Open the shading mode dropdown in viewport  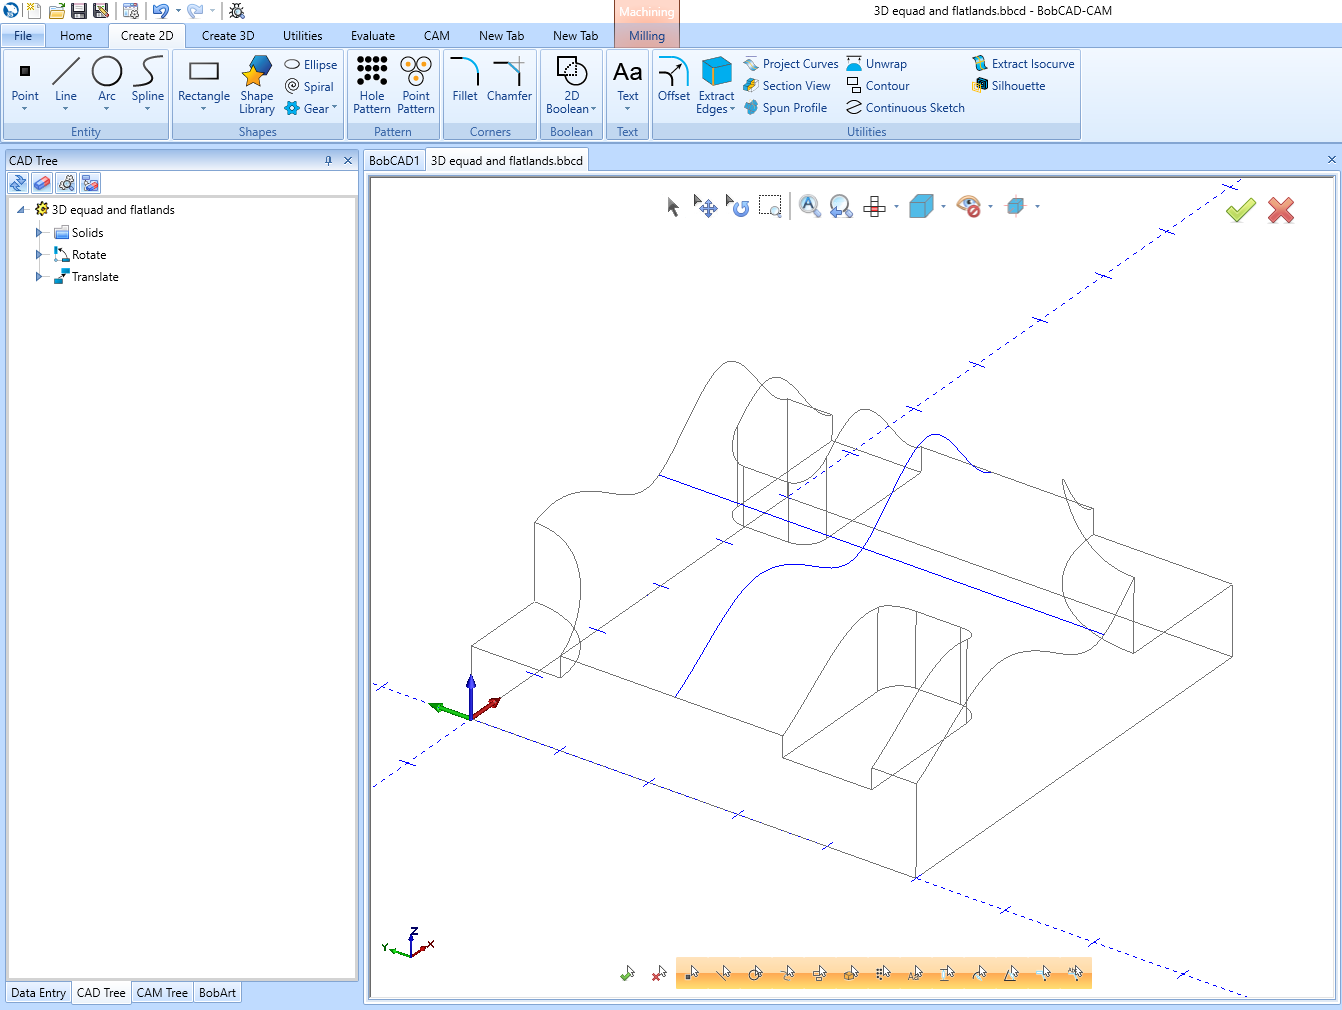[942, 206]
